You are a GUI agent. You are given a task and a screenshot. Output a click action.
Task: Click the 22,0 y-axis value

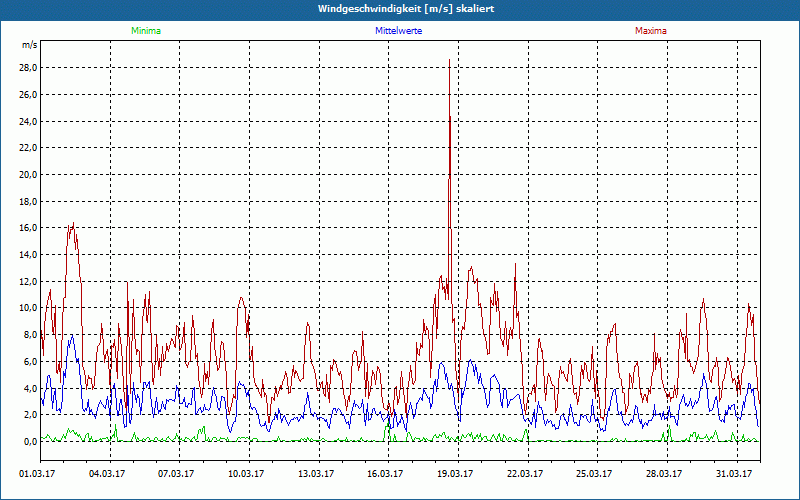(28, 148)
